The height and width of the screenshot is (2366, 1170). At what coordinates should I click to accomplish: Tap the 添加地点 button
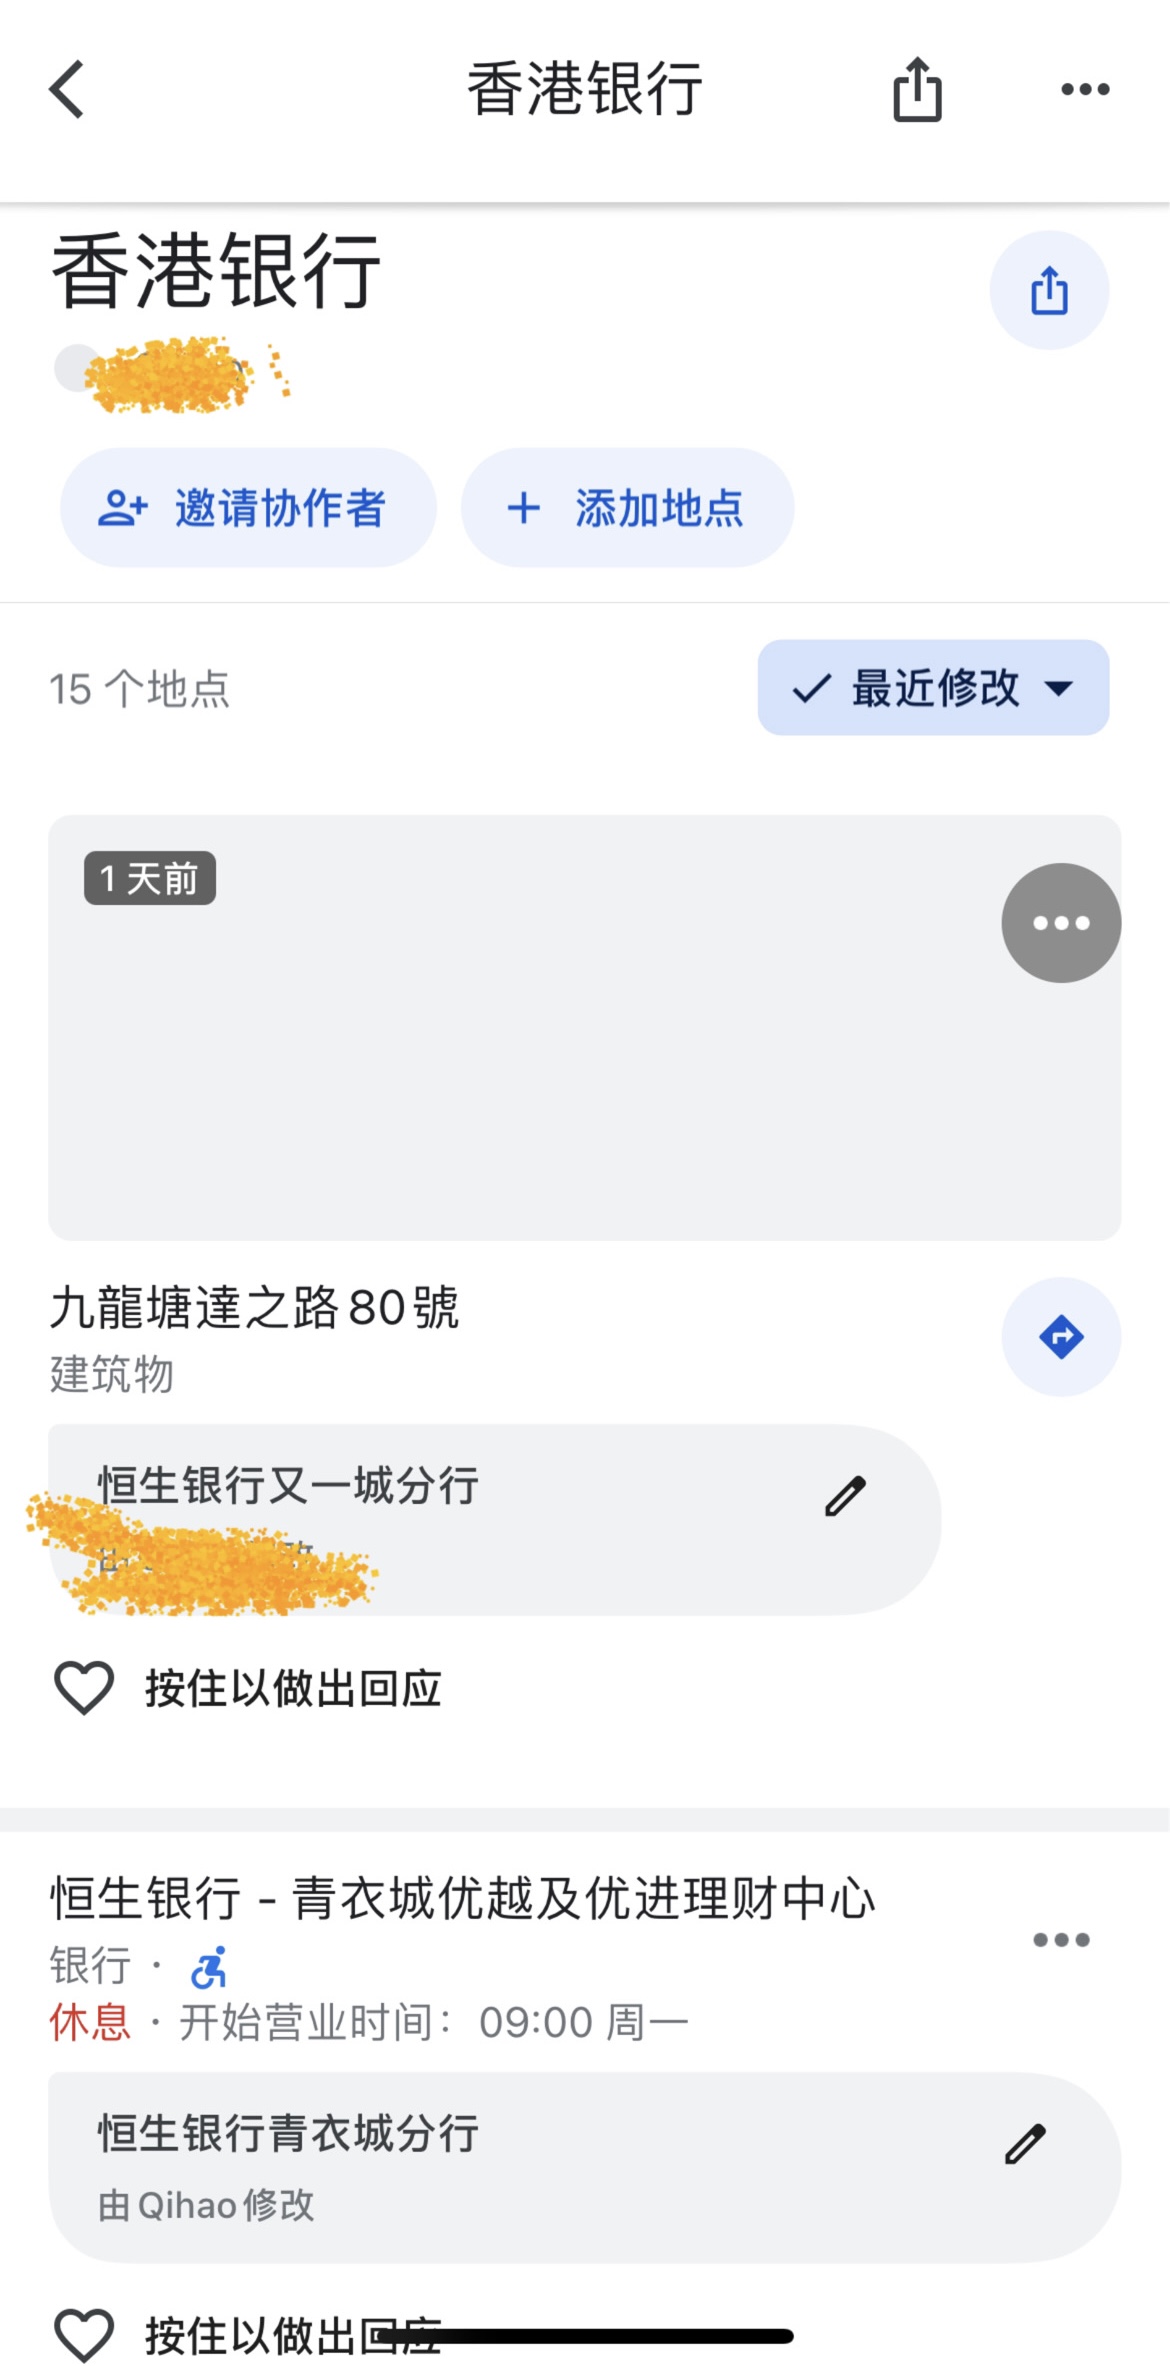(627, 508)
